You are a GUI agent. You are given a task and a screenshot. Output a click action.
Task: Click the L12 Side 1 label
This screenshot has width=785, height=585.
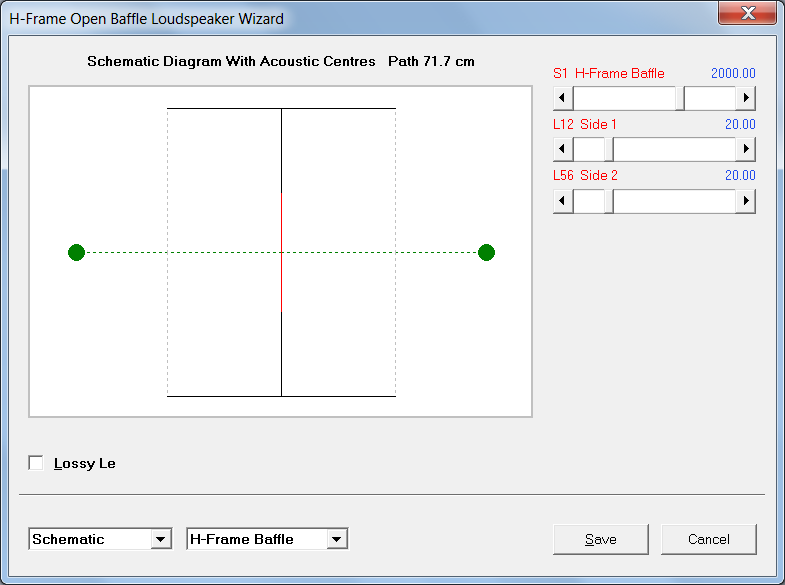point(585,124)
